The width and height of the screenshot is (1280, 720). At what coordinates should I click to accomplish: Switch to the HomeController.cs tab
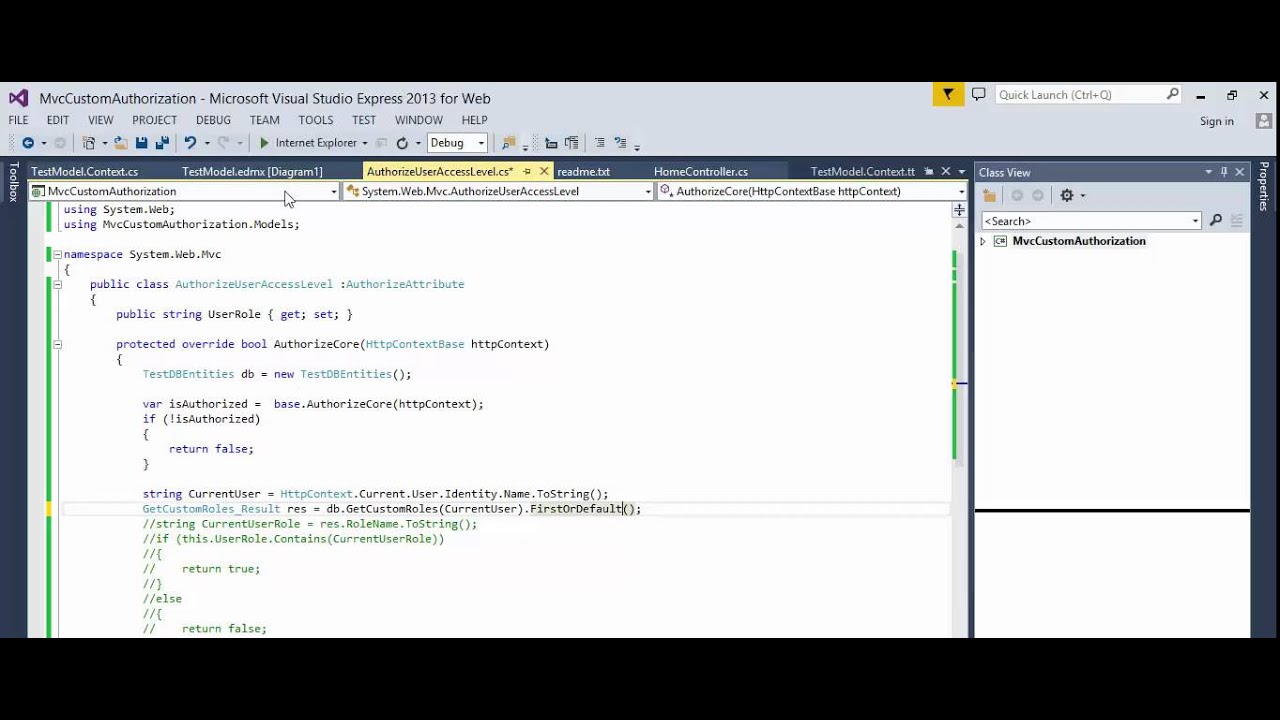click(701, 172)
